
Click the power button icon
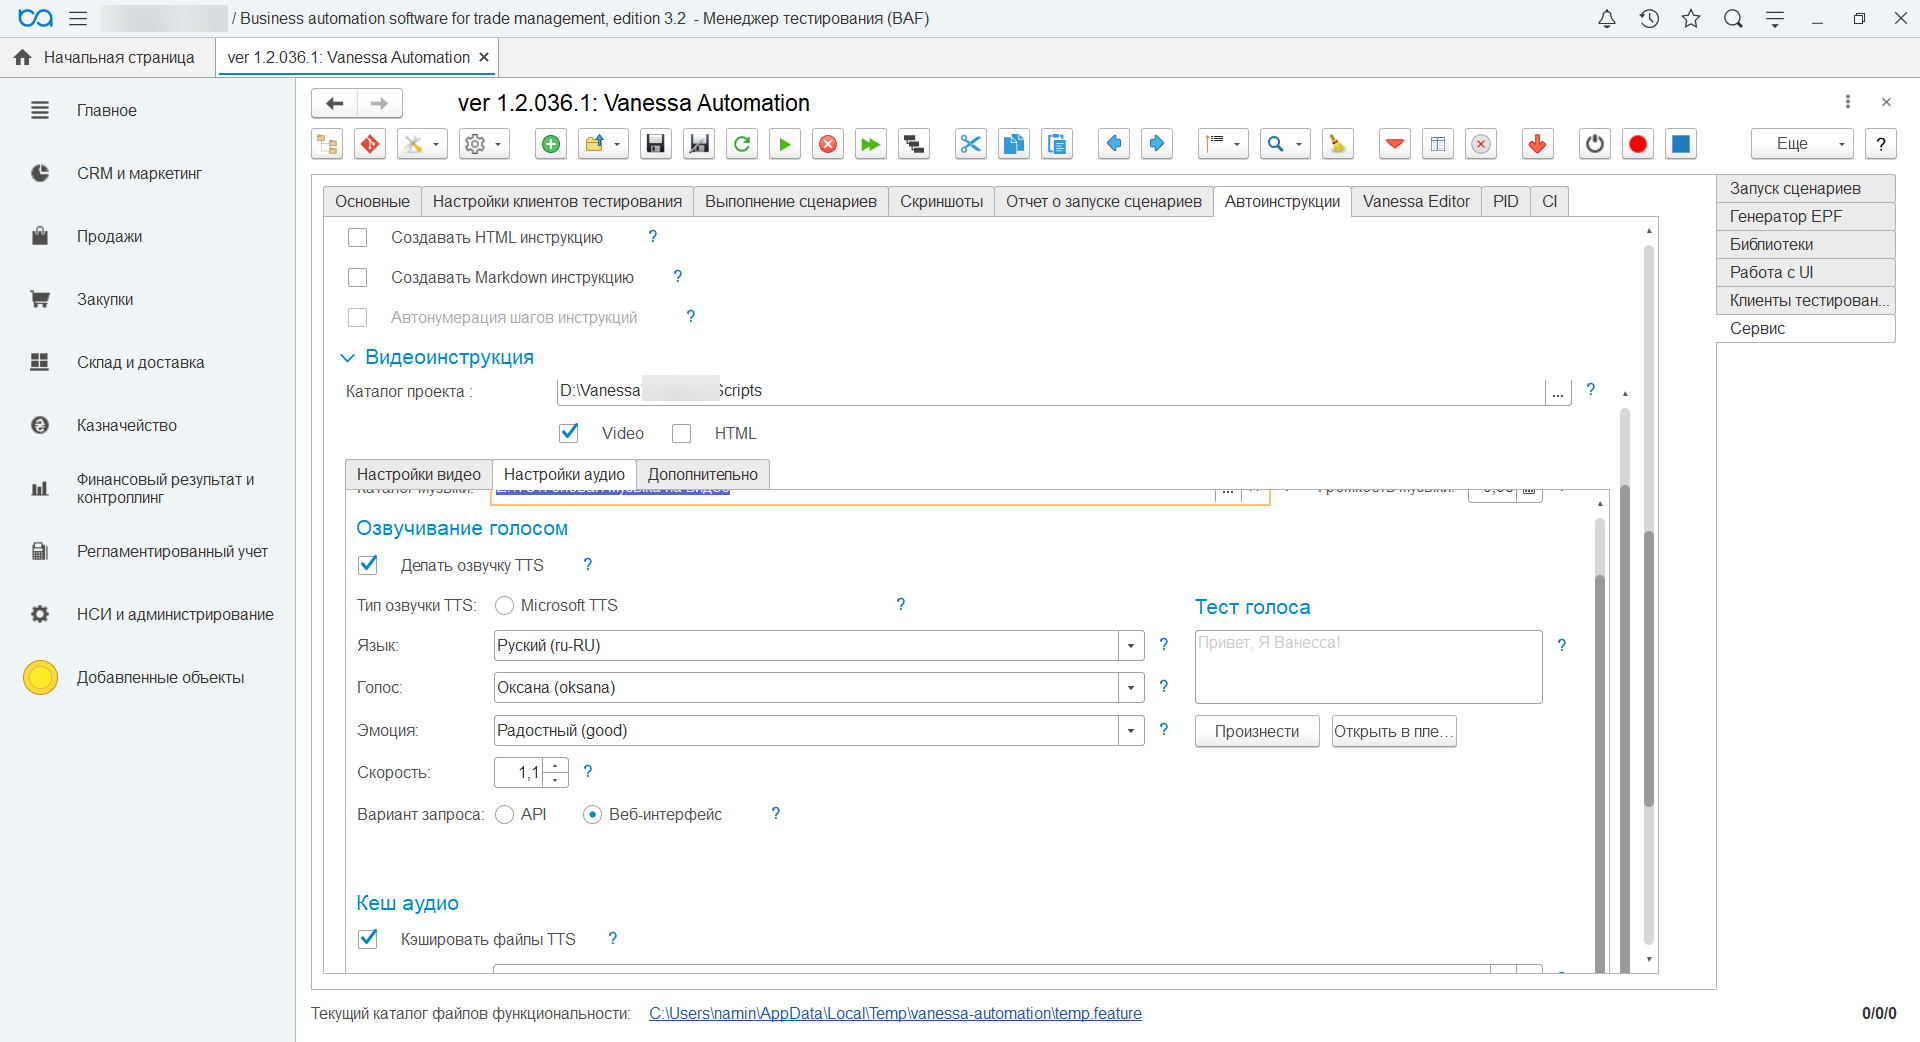coord(1595,144)
